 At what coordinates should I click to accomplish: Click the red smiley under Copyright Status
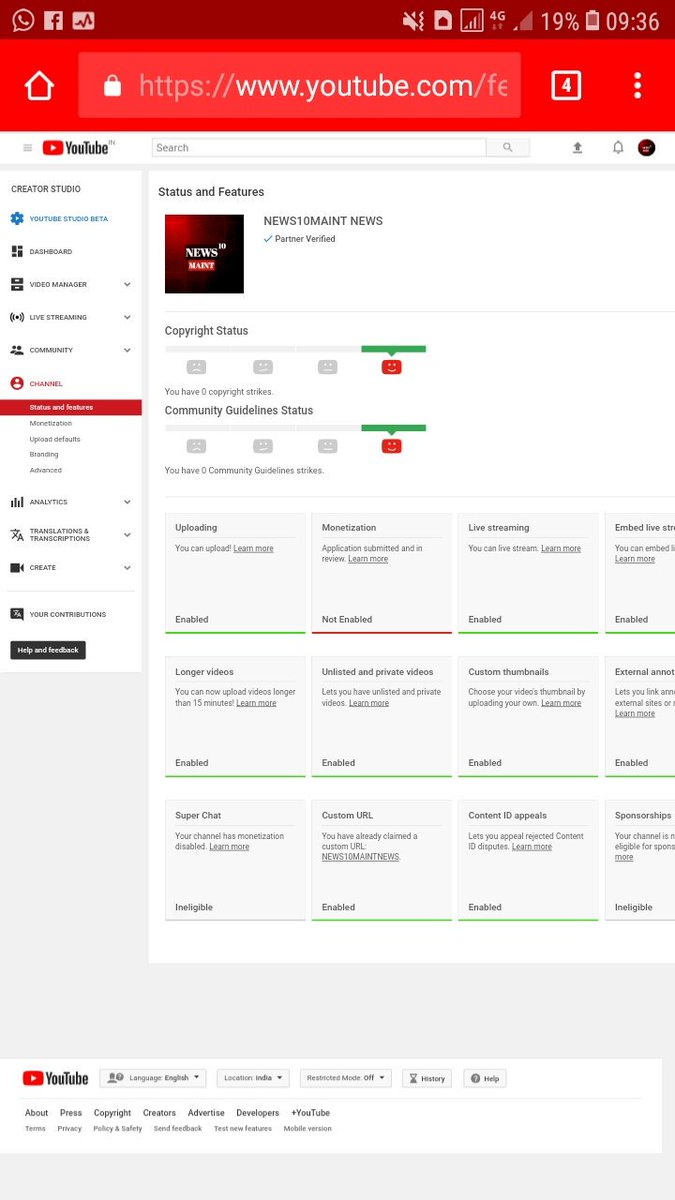coord(391,367)
